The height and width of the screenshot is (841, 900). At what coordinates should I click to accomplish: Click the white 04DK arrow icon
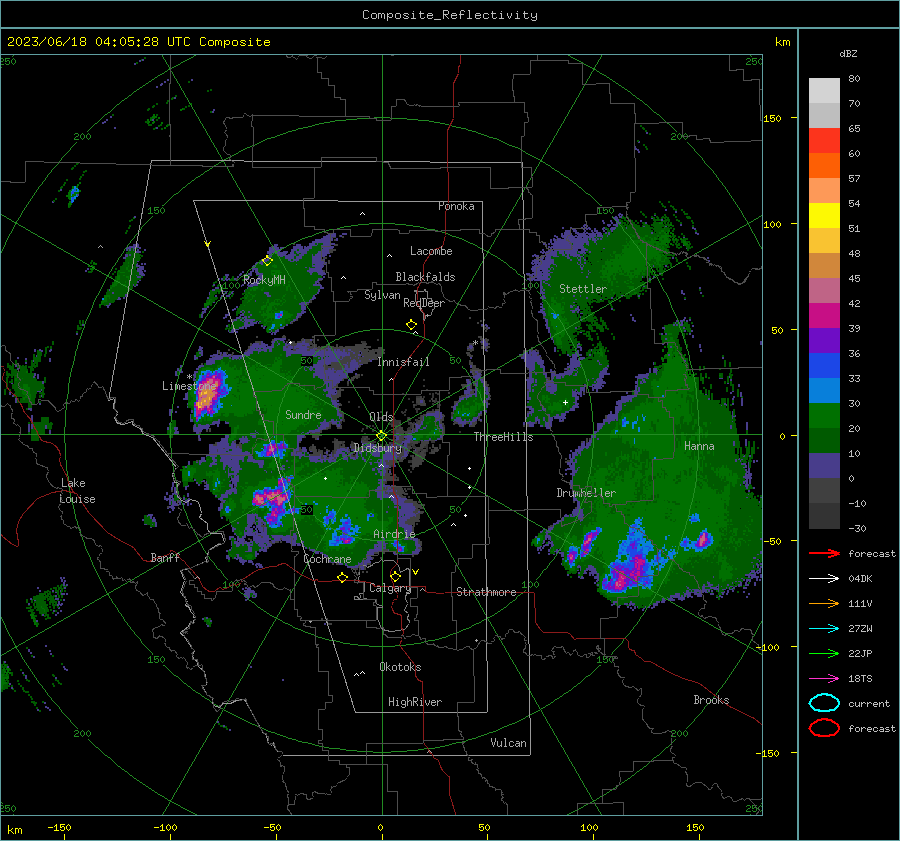click(824, 578)
